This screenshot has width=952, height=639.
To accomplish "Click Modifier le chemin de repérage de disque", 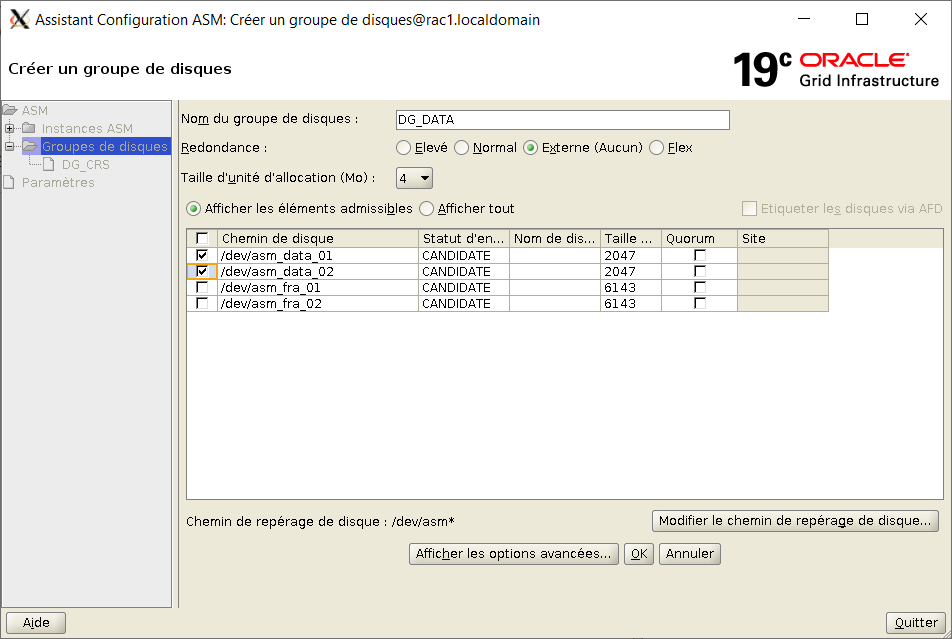I will tap(795, 521).
